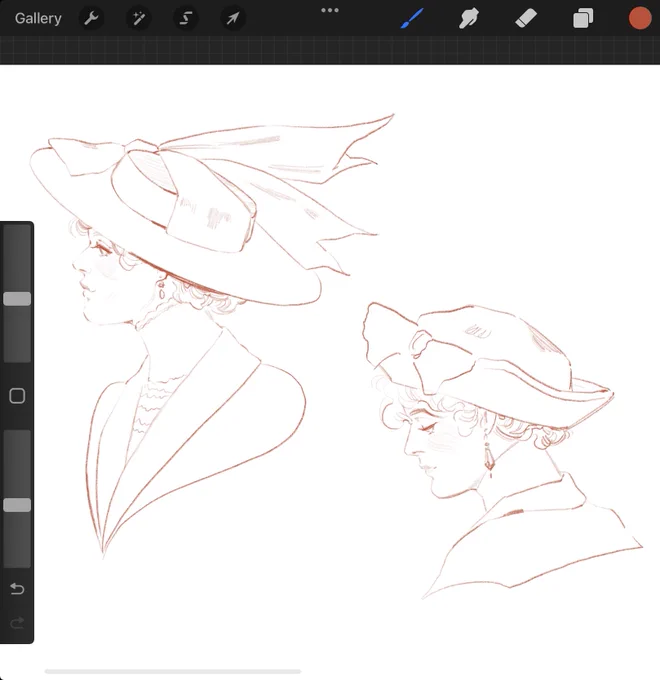Open the Layers panel
660x680 pixels.
point(583,19)
